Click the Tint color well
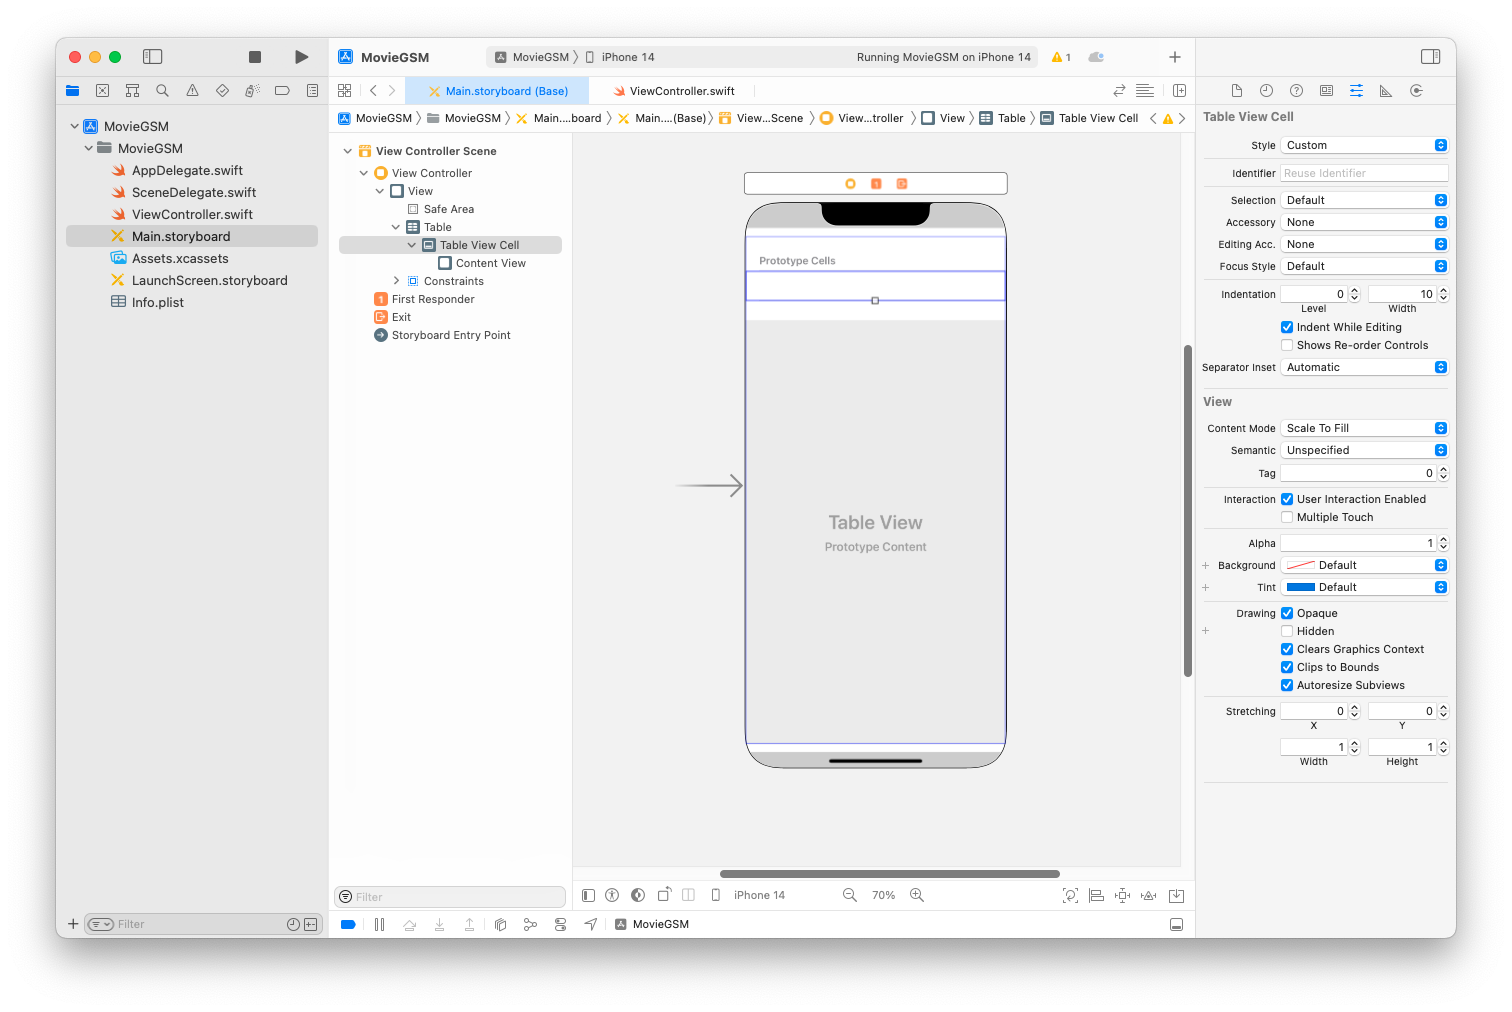1512x1012 pixels. (x=1300, y=587)
